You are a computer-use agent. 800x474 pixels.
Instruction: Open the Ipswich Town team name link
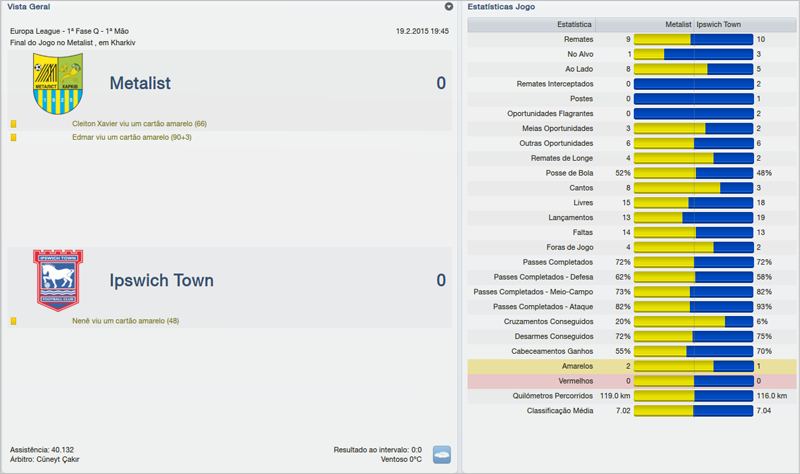tap(161, 281)
